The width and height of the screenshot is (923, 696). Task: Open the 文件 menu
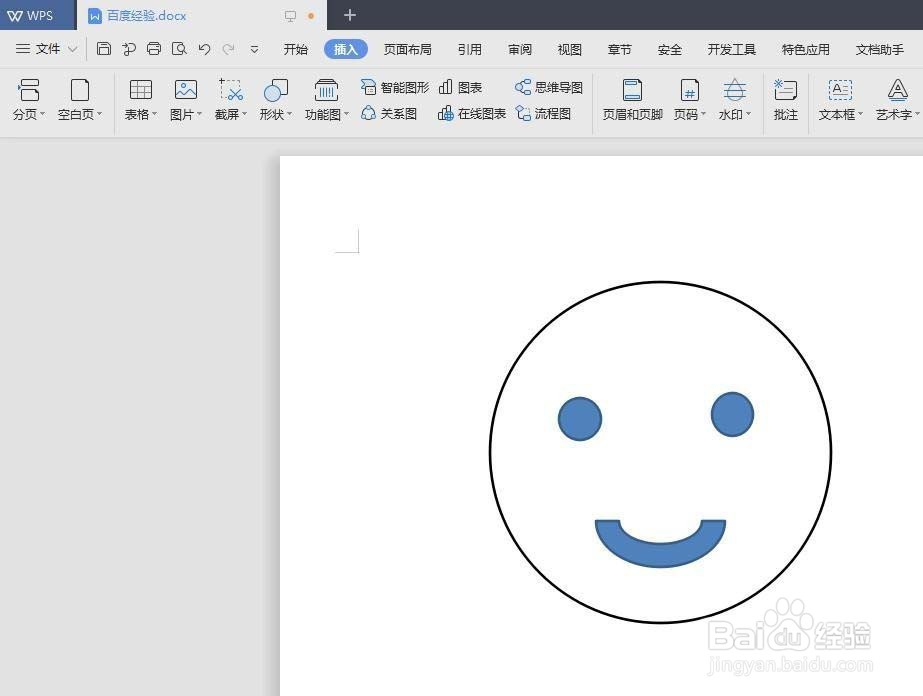pyautogui.click(x=46, y=48)
